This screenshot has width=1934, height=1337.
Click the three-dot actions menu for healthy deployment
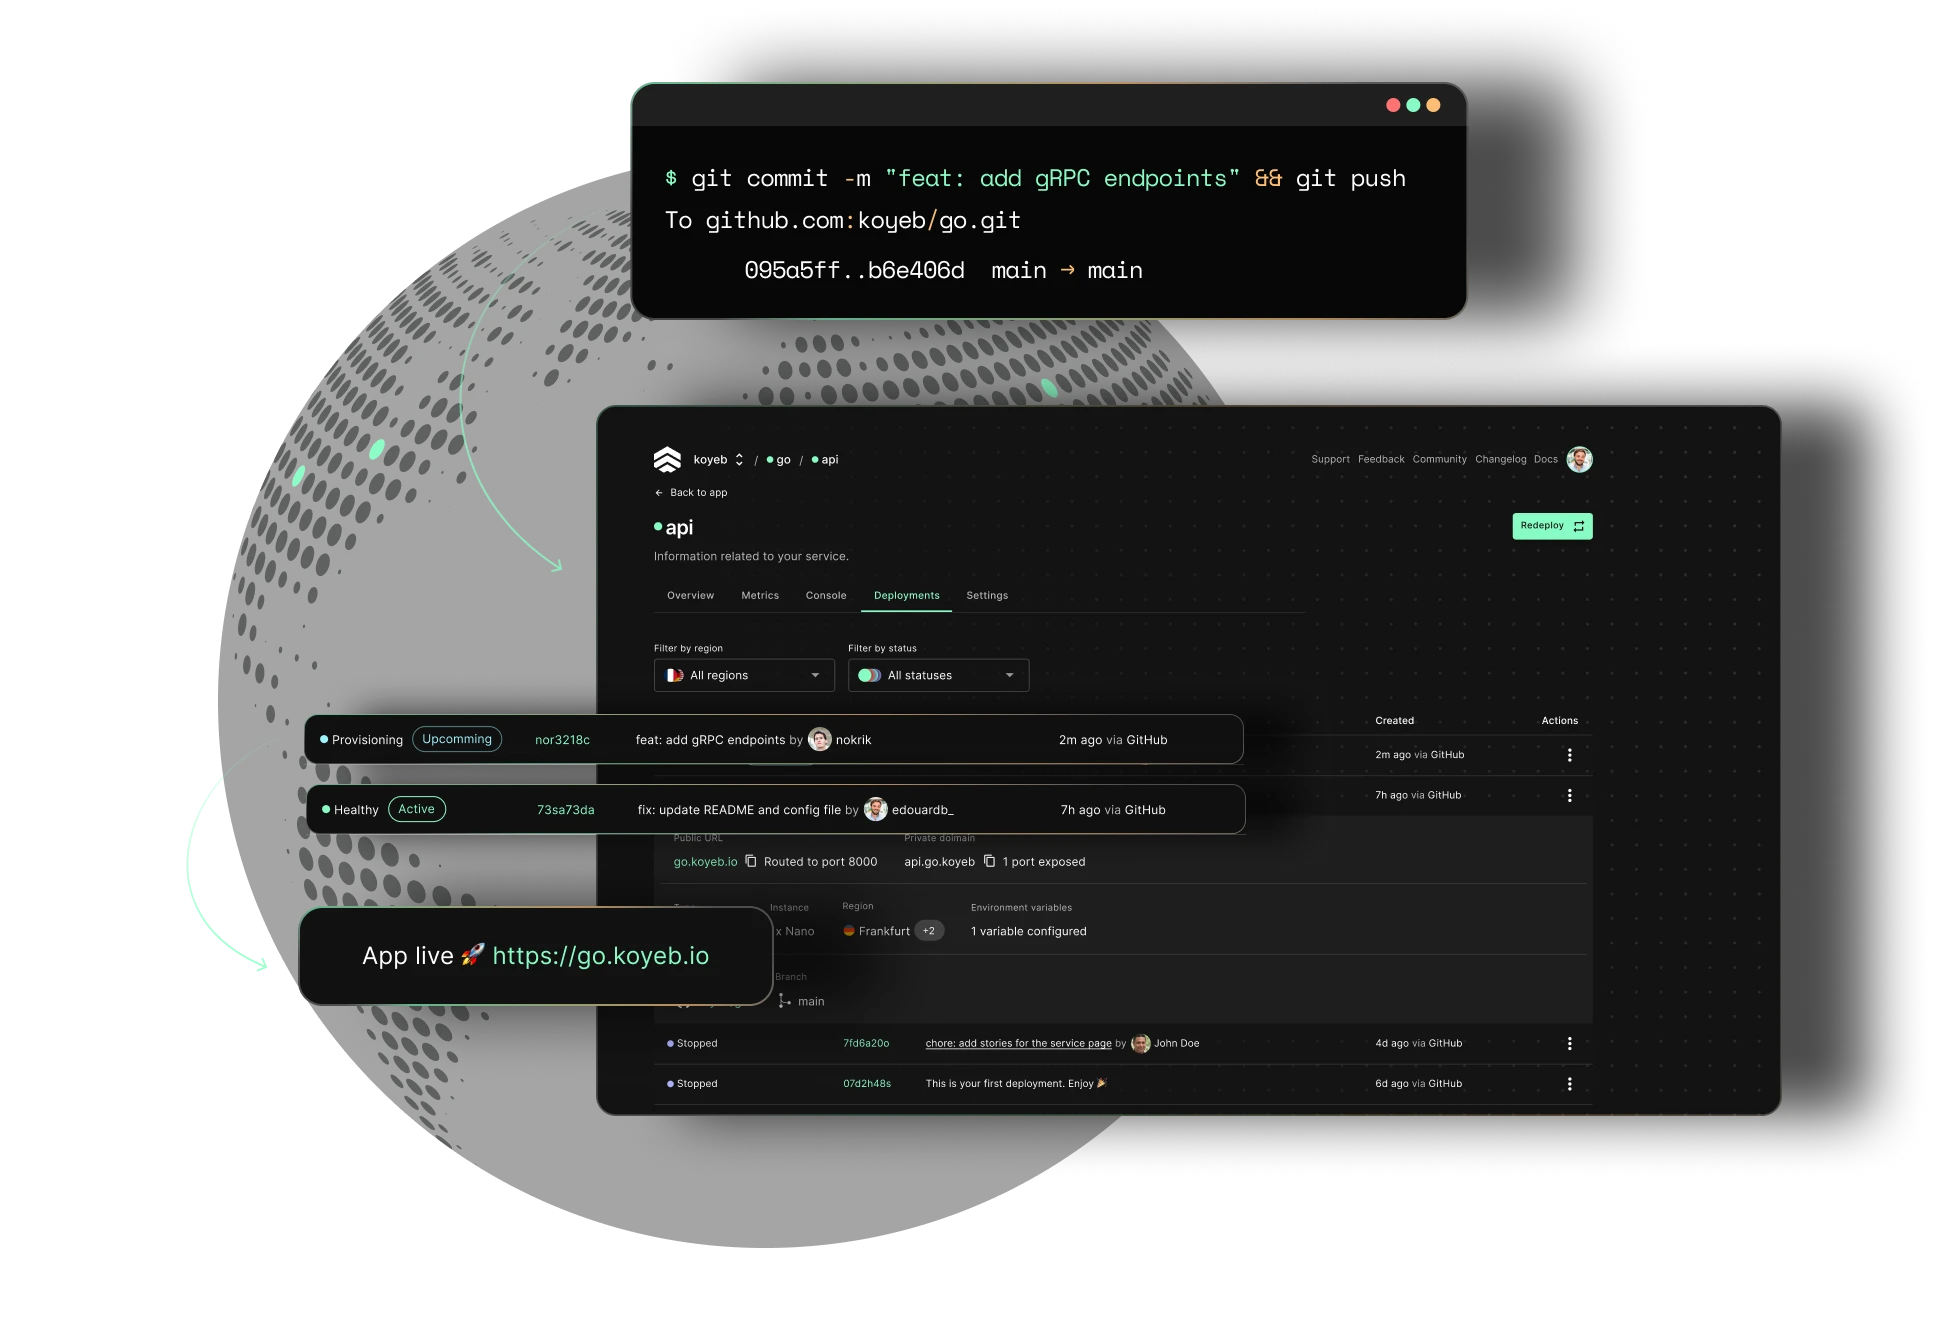tap(1571, 796)
